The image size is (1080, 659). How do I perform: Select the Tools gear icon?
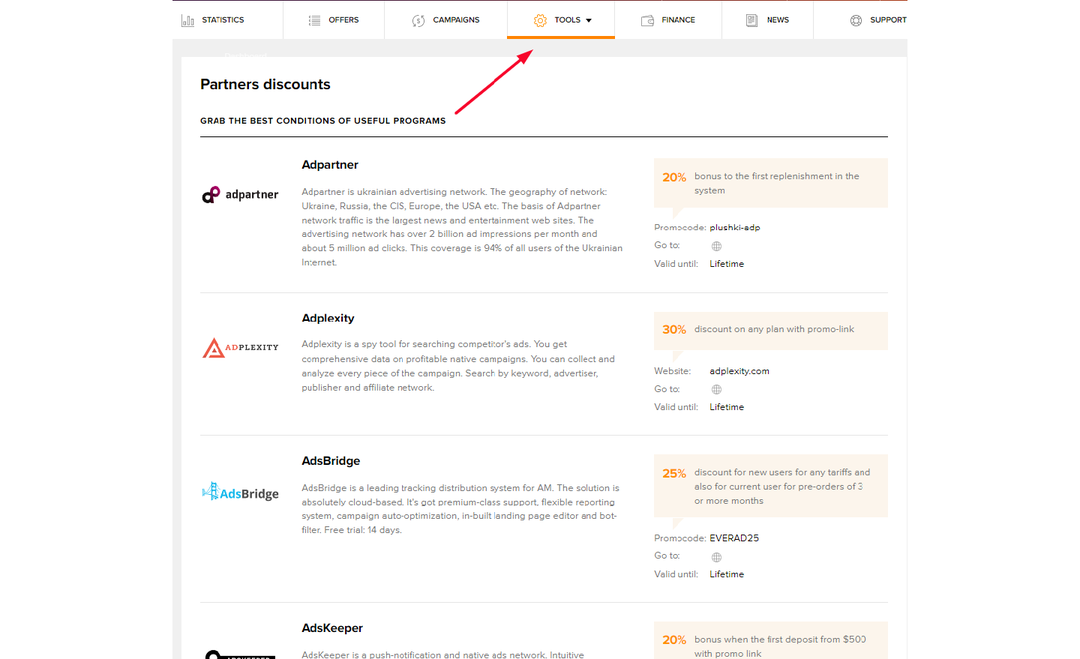(540, 19)
